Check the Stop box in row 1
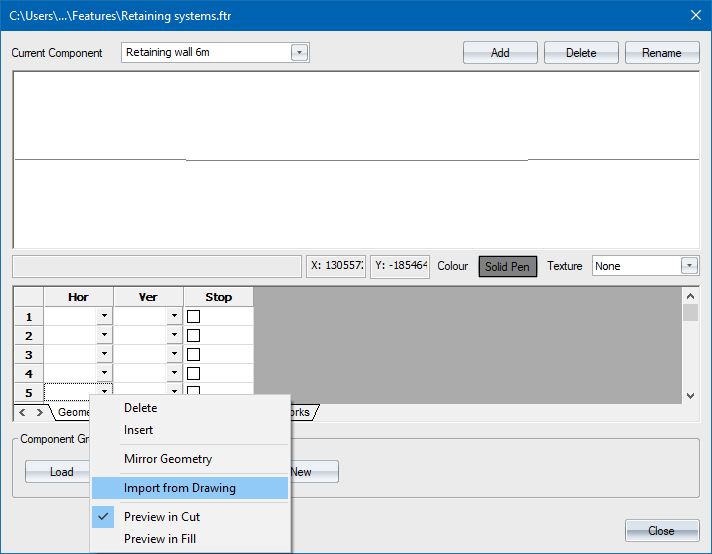Screen dimensions: 712x554 pyautogui.click(x=194, y=317)
